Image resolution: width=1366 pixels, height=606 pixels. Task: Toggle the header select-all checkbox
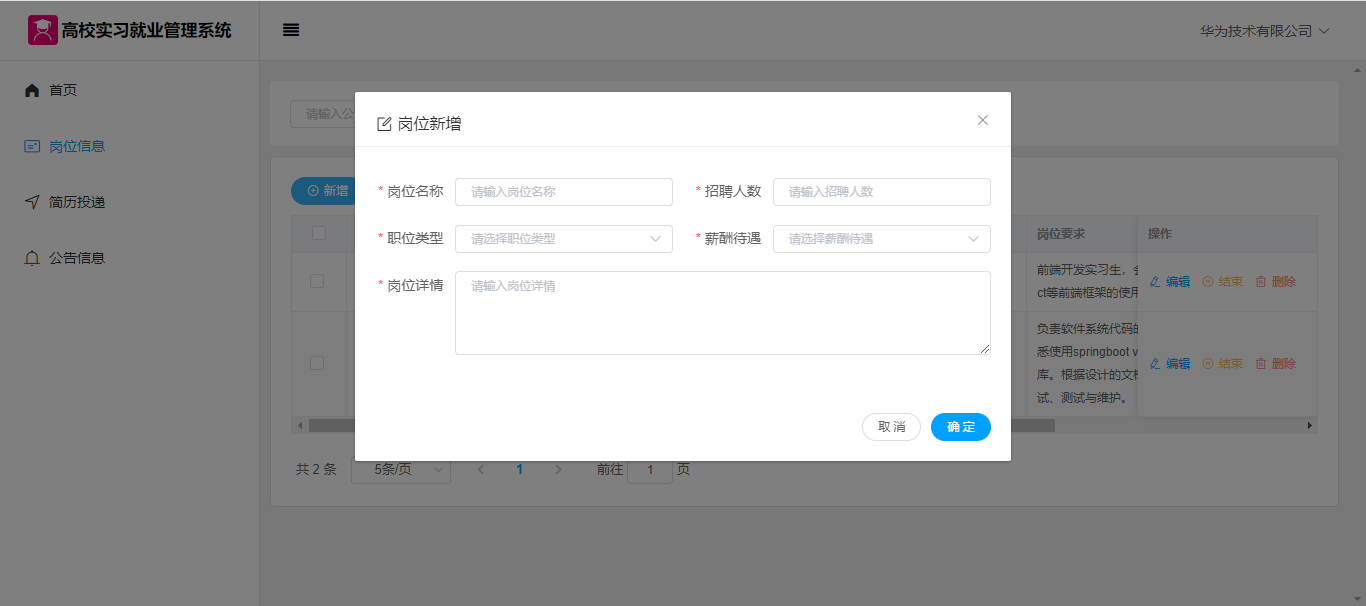pos(319,234)
